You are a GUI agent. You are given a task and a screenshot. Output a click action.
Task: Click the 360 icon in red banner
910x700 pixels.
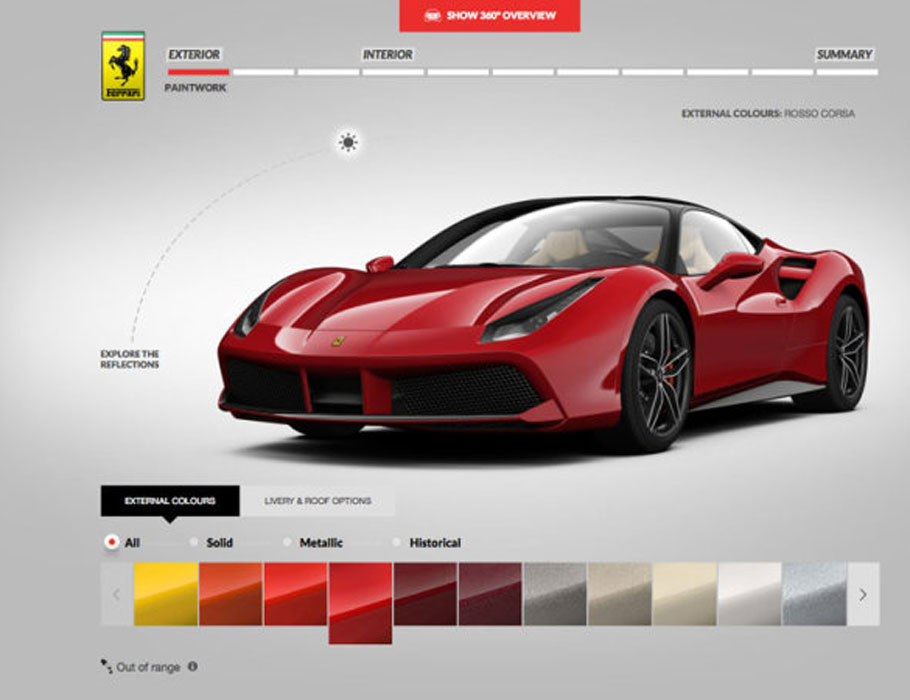pos(432,15)
